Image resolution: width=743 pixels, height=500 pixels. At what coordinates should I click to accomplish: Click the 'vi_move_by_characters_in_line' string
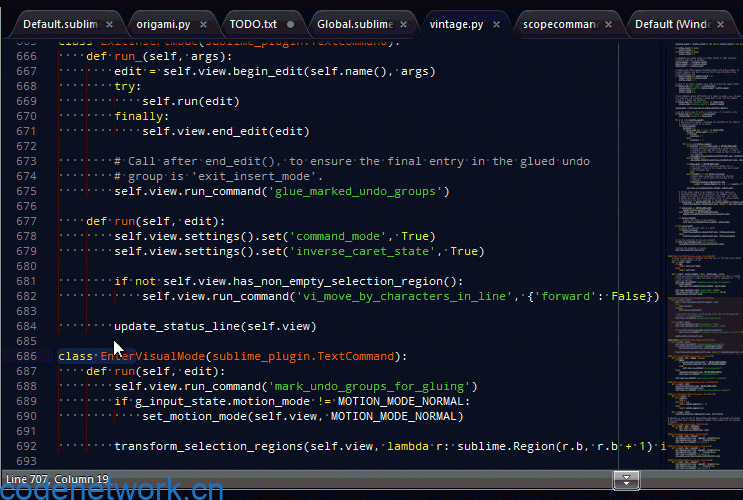pyautogui.click(x=404, y=296)
